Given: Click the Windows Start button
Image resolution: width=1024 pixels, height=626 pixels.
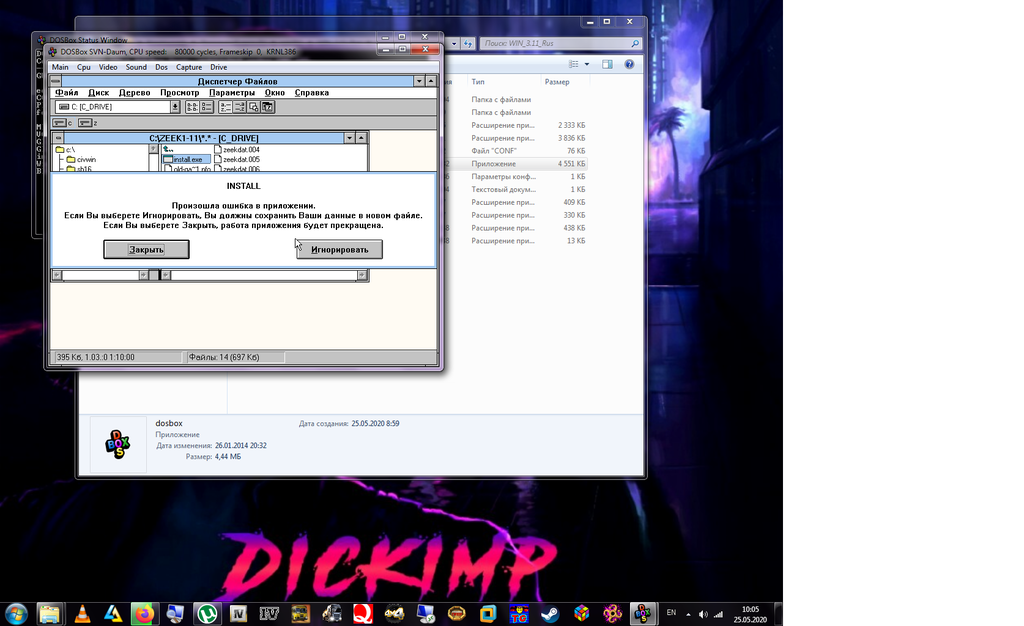Looking at the screenshot, I should (17, 614).
